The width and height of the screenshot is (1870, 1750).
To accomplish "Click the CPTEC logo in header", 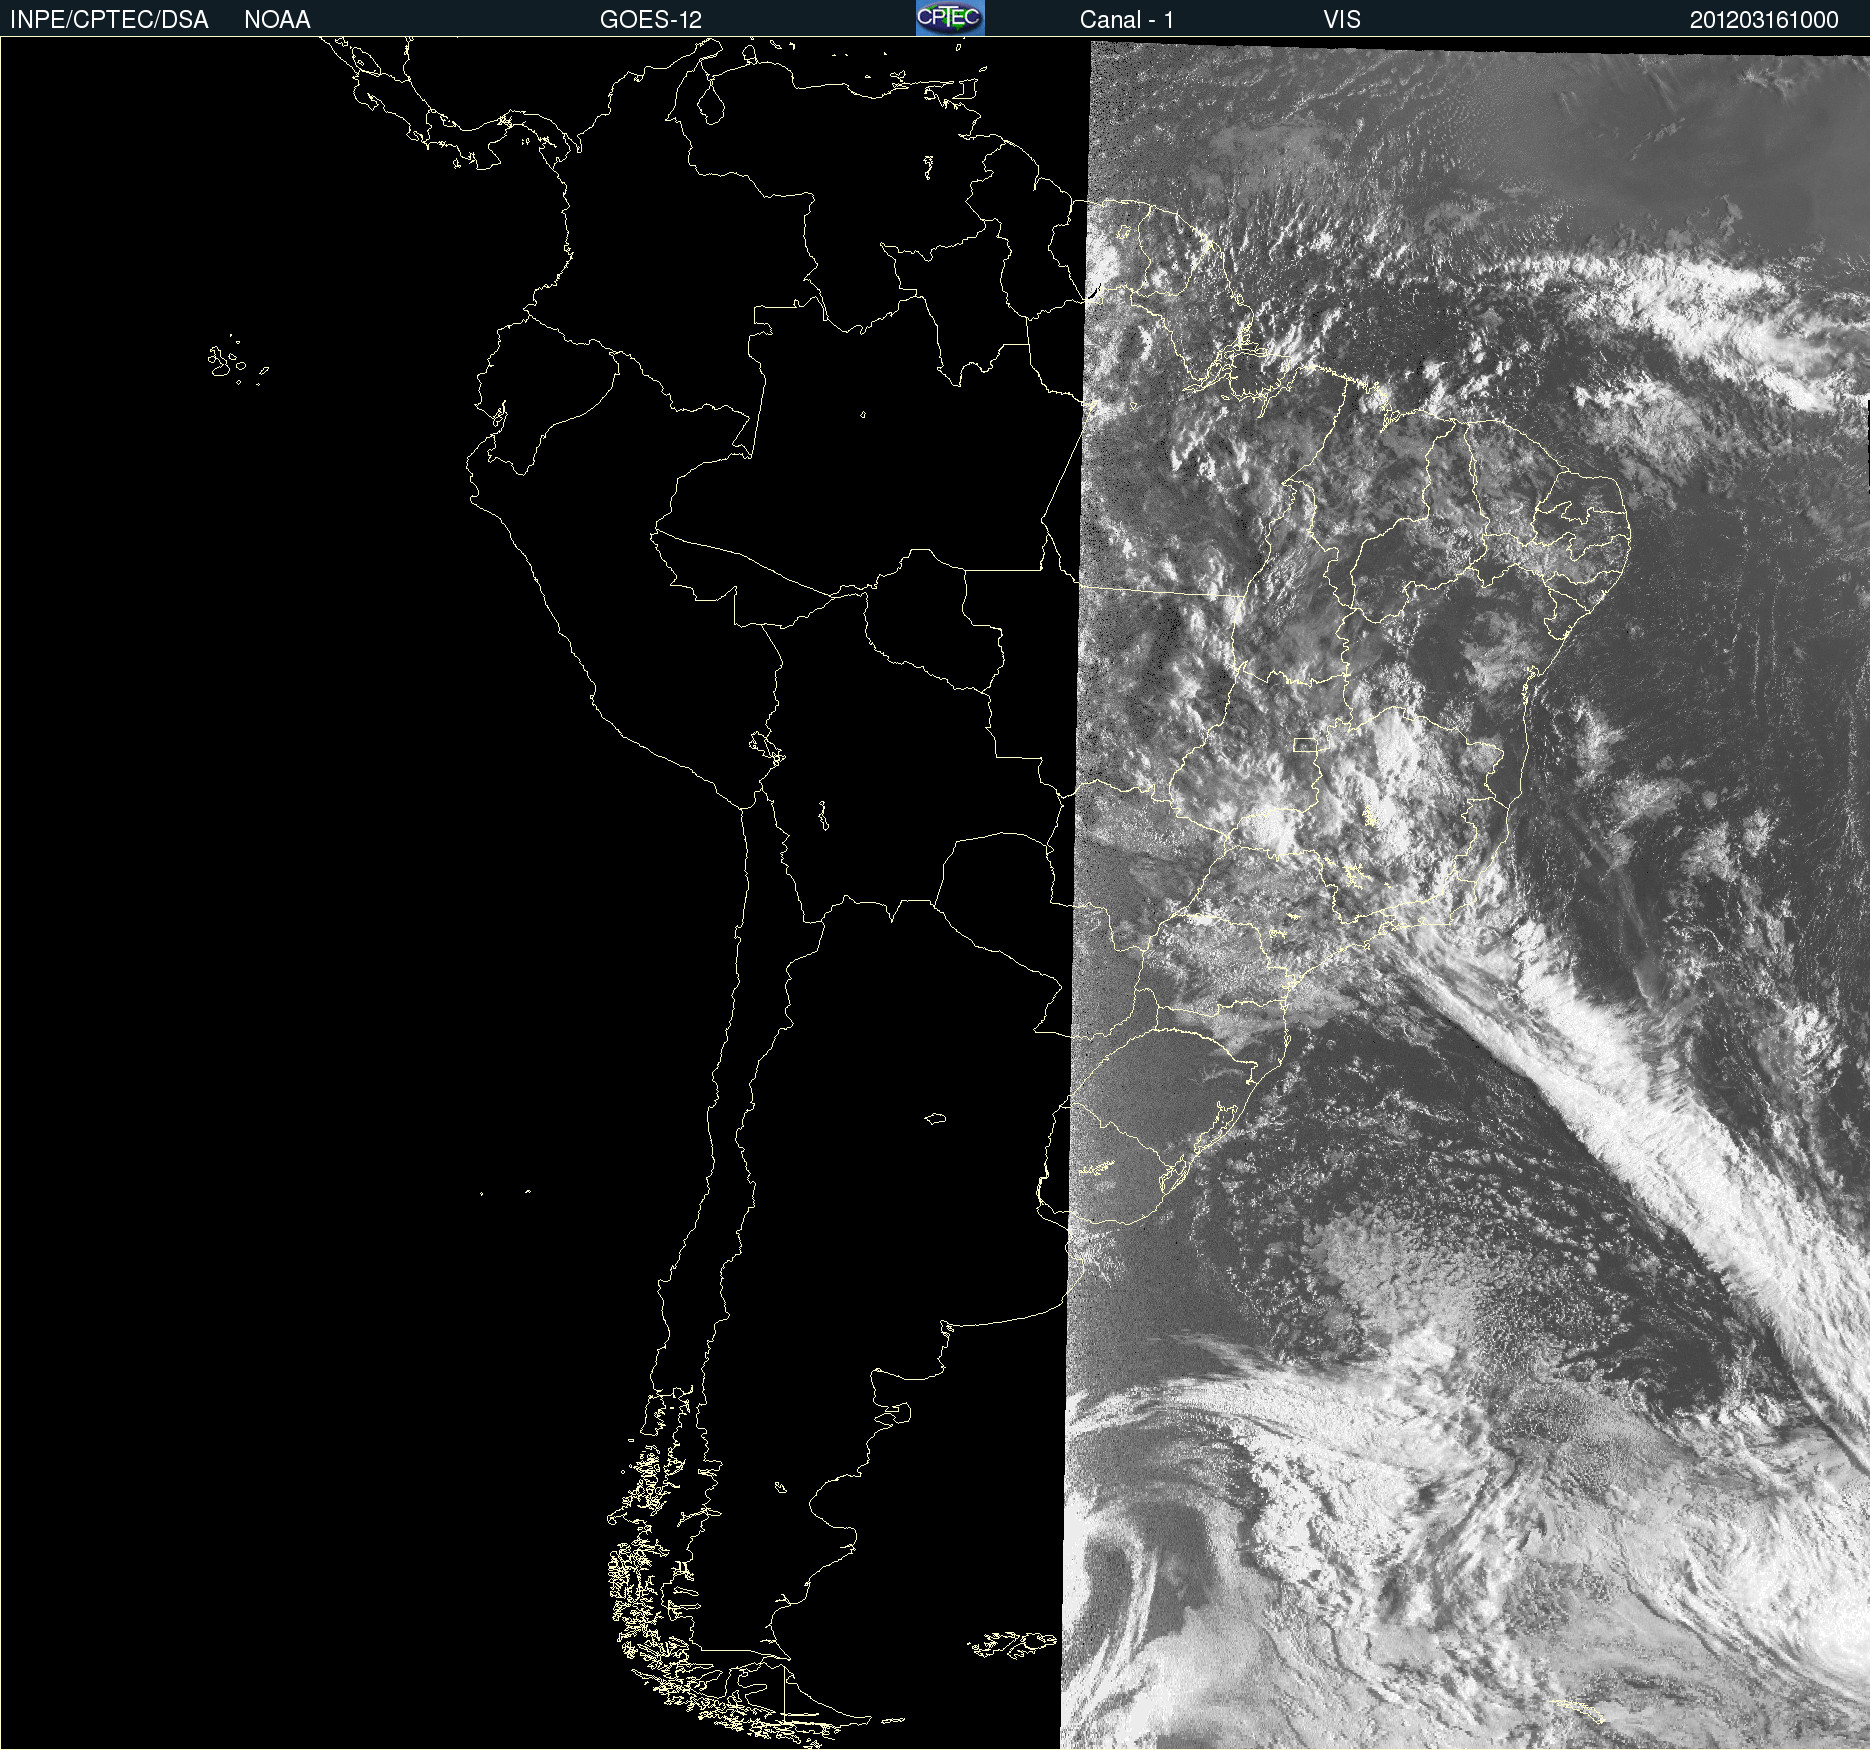I will [x=950, y=18].
